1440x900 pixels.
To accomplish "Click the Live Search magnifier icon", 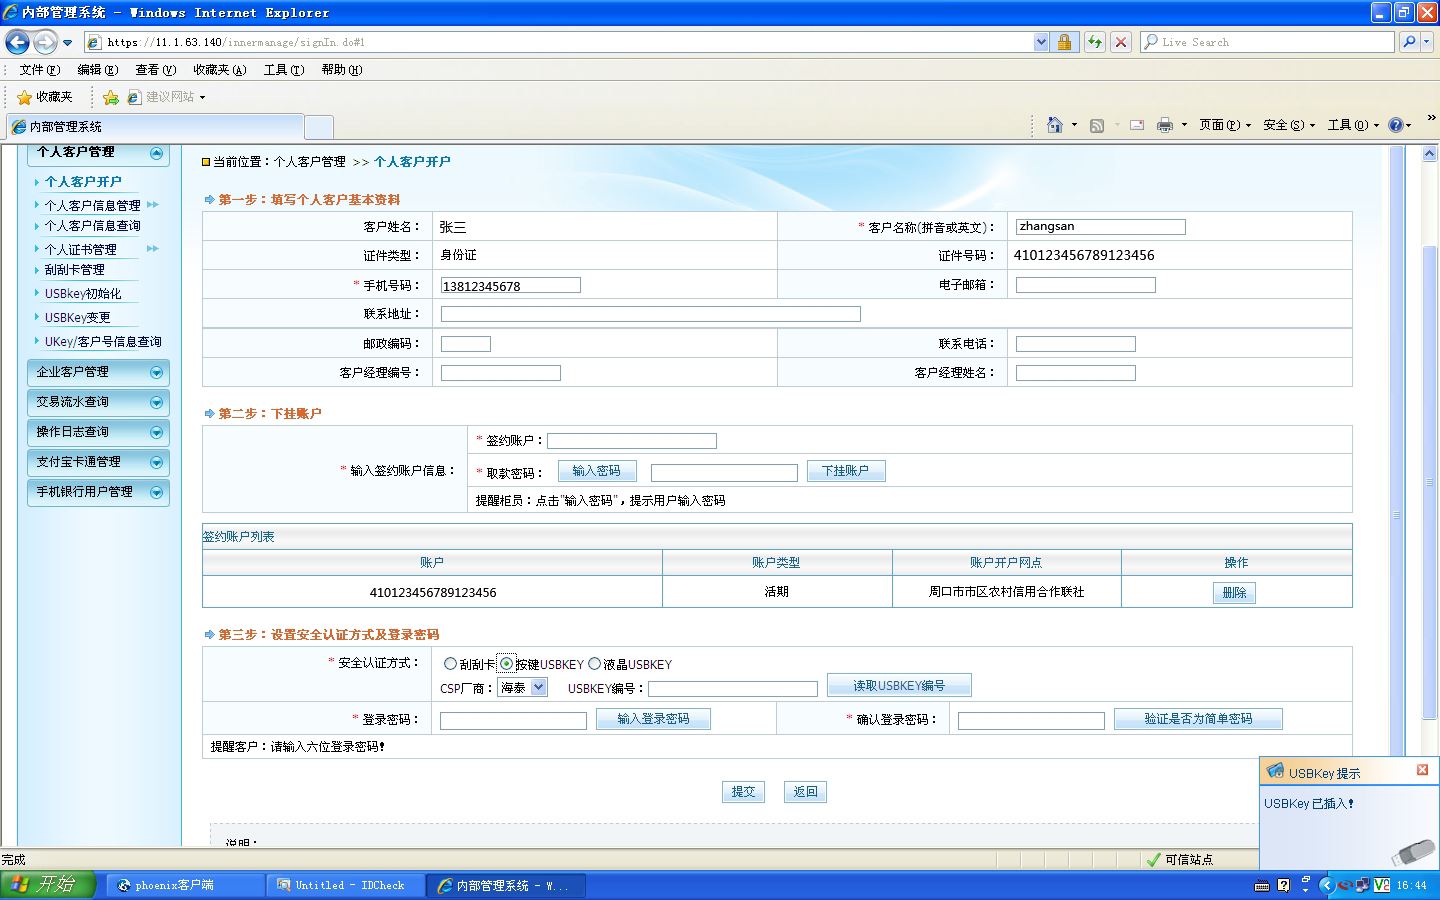I will [1409, 42].
